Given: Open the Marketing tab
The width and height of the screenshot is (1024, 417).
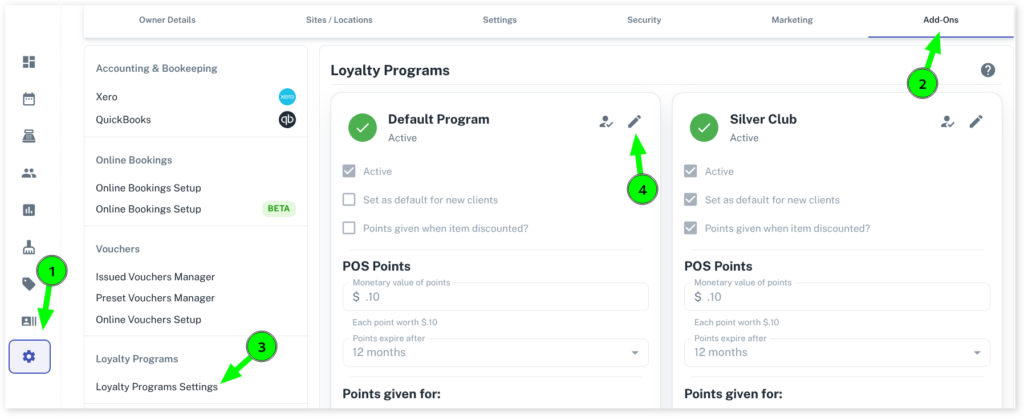Looking at the screenshot, I should [x=792, y=20].
